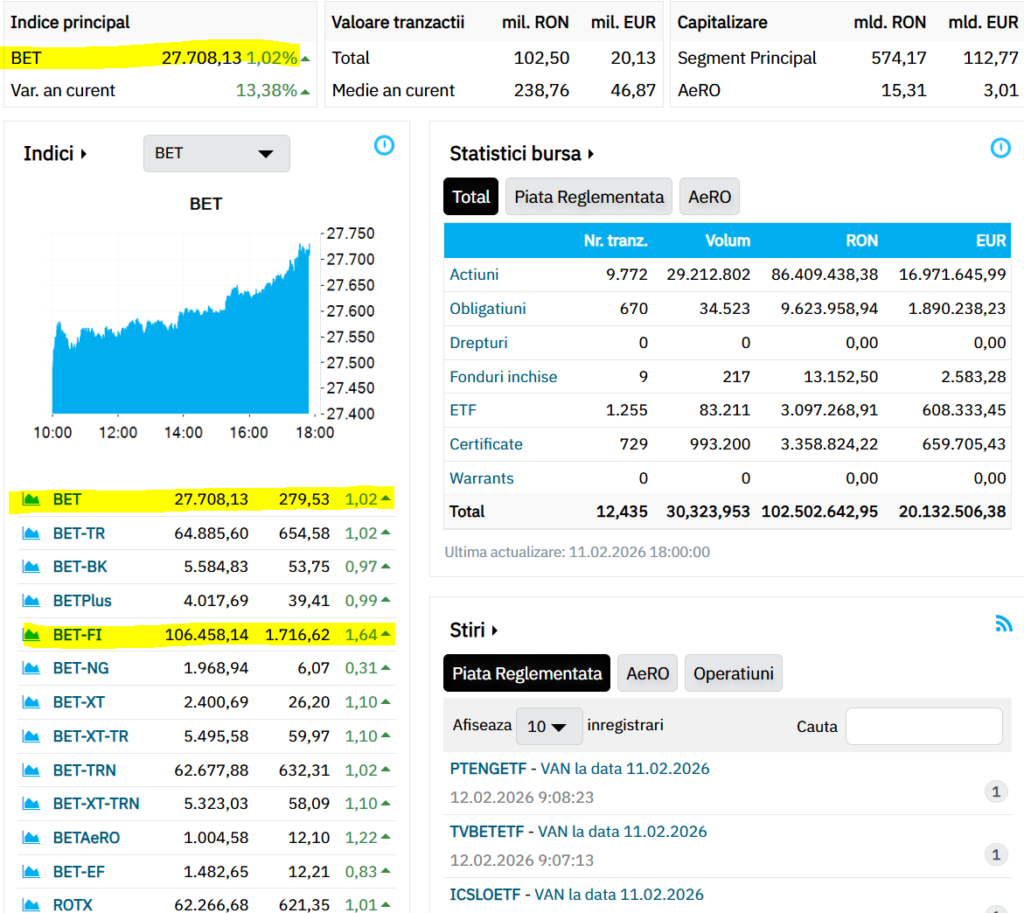Click the info icon in Statistici bursa panel
1024x913 pixels.
pos(1000,148)
